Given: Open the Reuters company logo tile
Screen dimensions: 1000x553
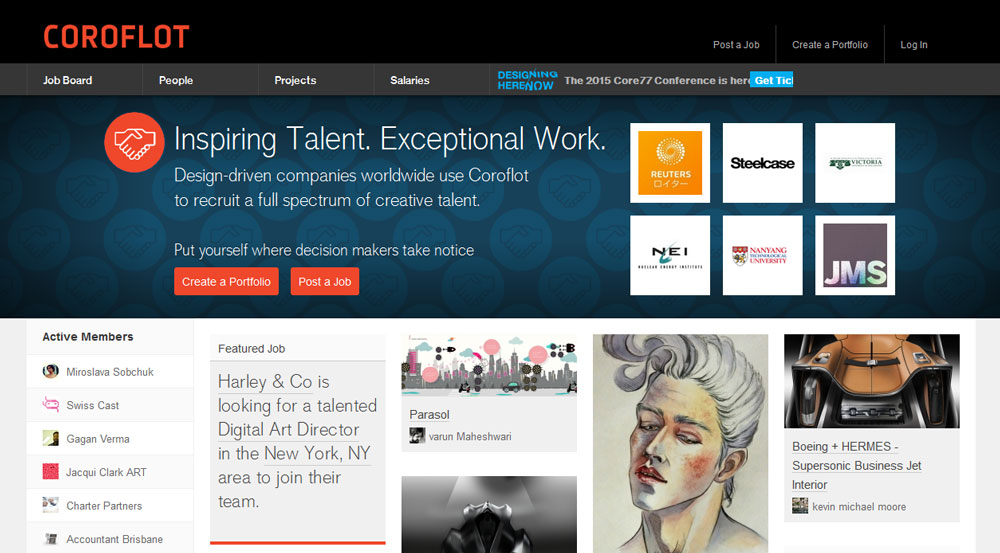Looking at the screenshot, I should (x=670, y=163).
